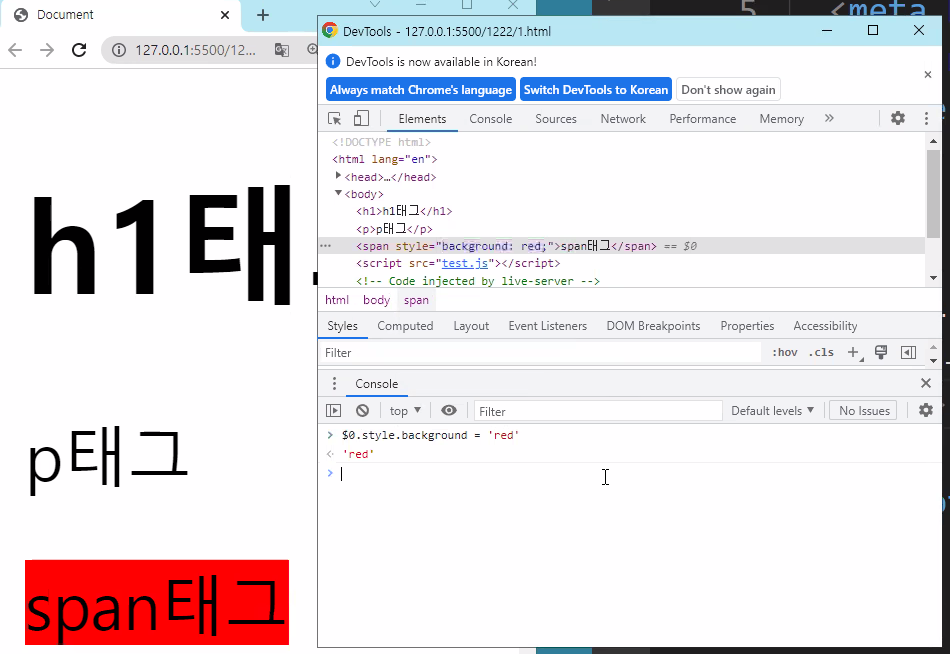Open a new browser tab
Screen dimensions: 950x654
point(263,15)
